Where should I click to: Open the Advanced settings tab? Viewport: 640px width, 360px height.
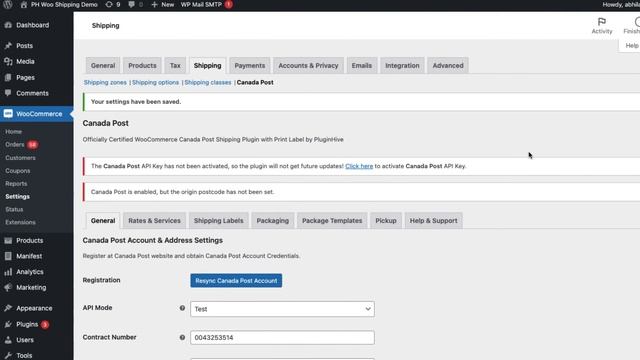[448, 66]
